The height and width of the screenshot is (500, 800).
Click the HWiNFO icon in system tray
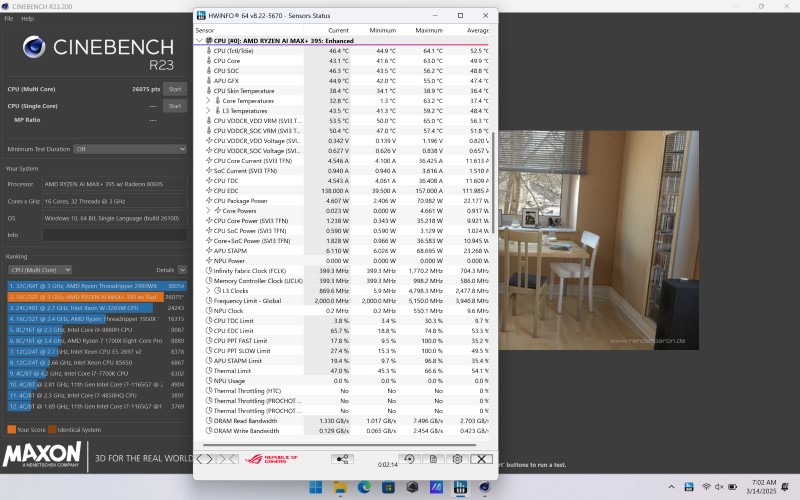pyautogui.click(x=689, y=487)
